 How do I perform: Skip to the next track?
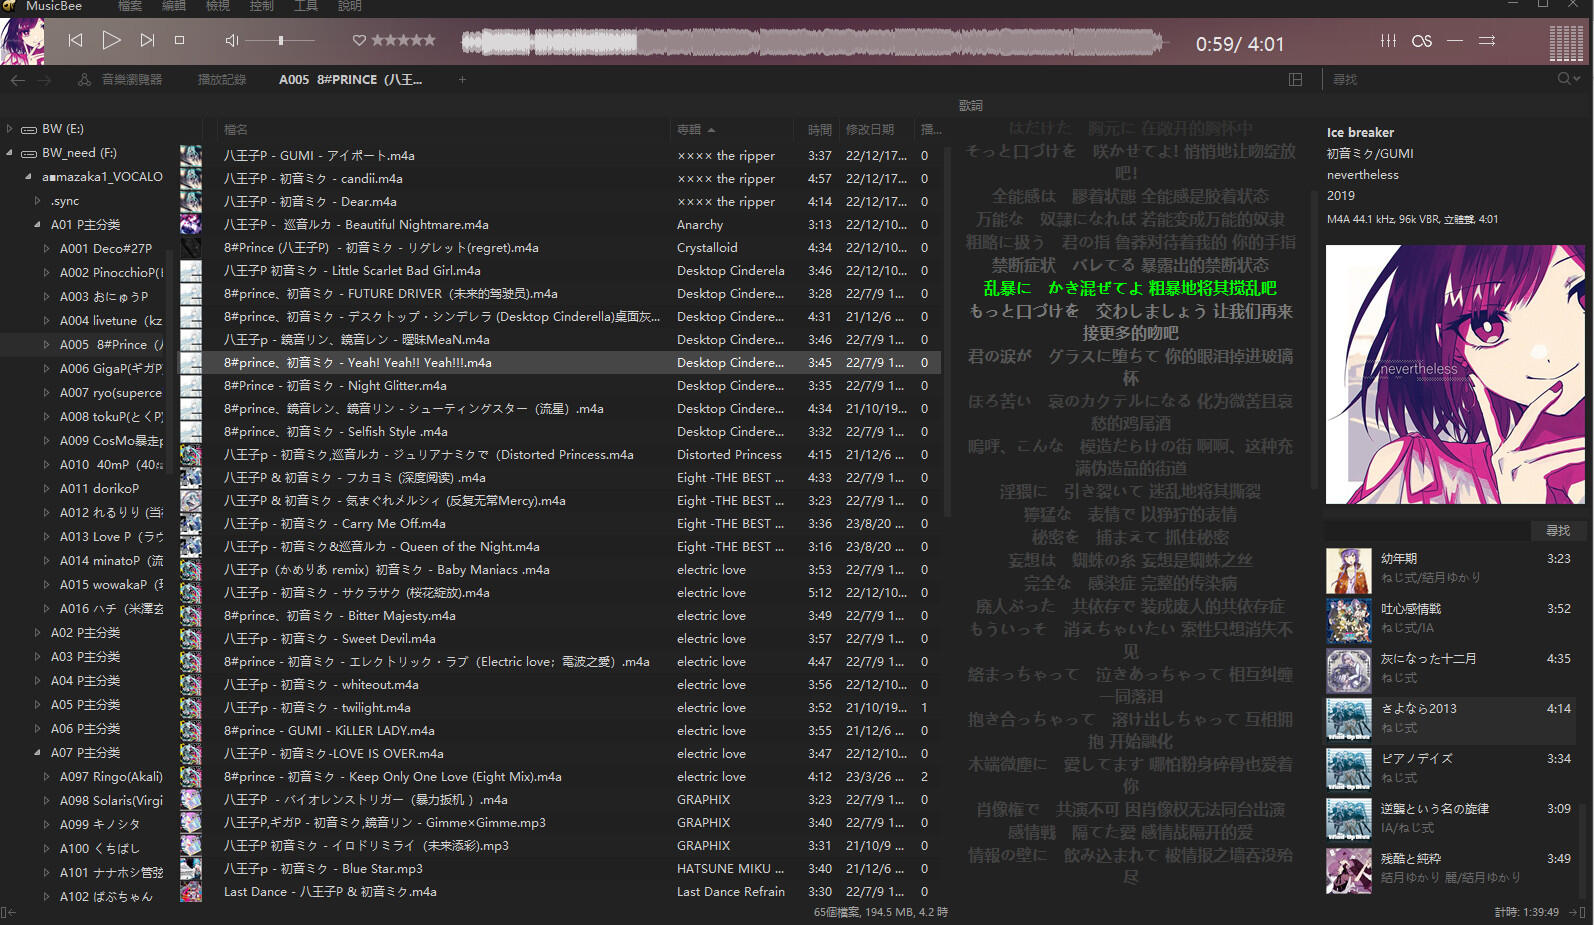[147, 41]
